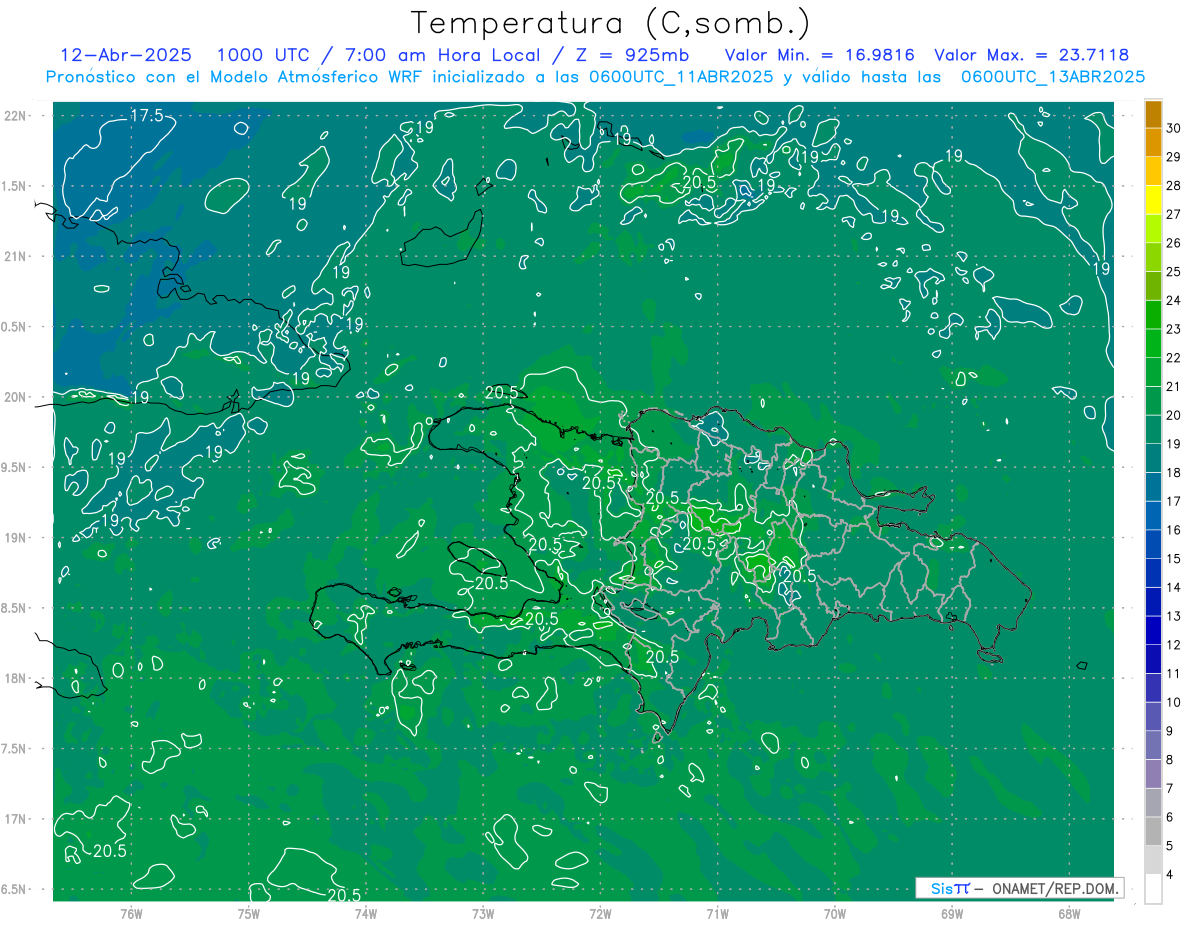Click the "70W" longitude label
Viewport: 1200px width, 927px height.
(834, 913)
